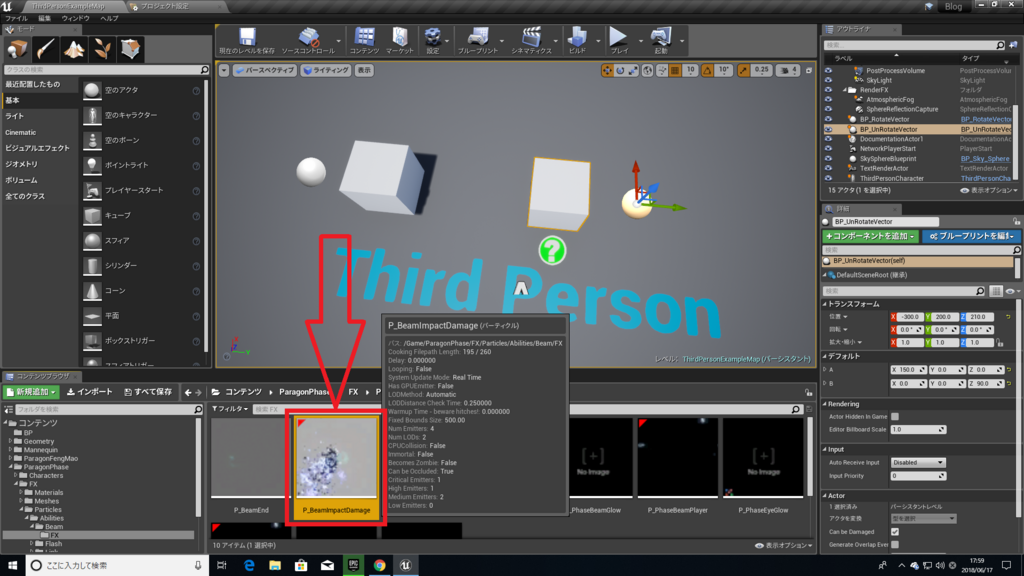1024x576 pixels.
Task: Hide SkyLight using its eye icon
Action: [828, 80]
